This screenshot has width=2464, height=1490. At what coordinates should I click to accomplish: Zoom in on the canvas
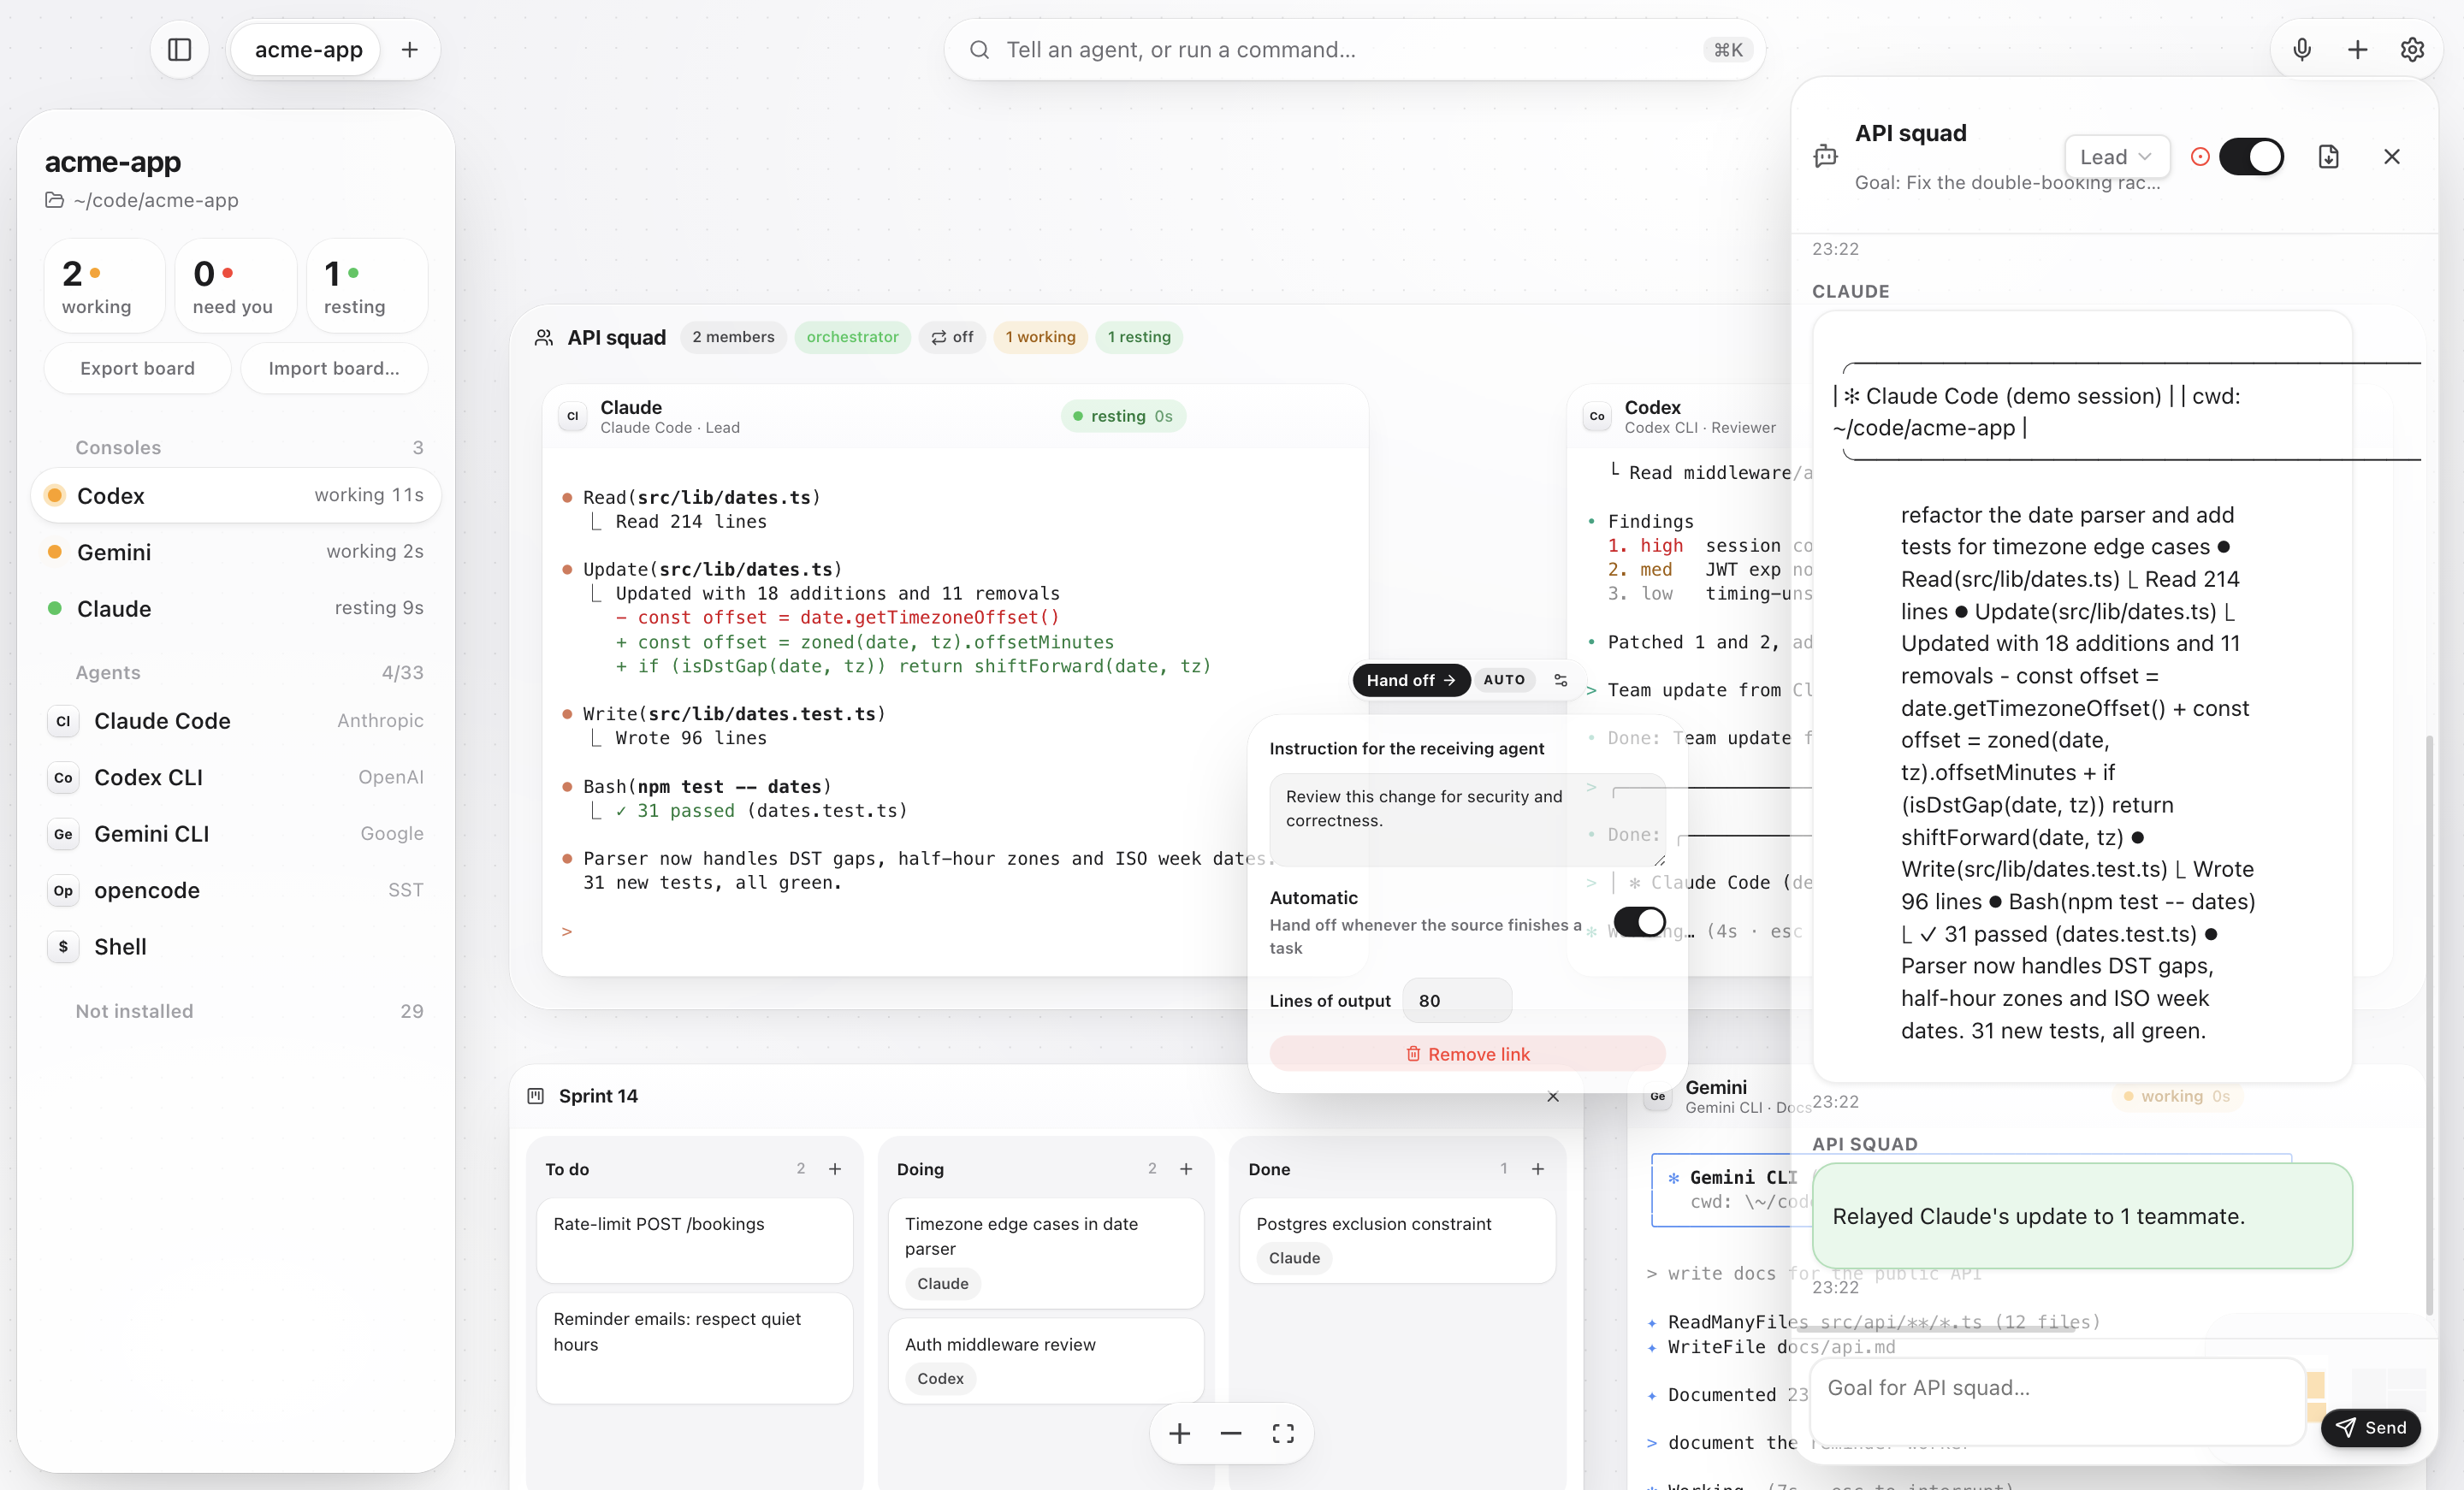[1180, 1434]
